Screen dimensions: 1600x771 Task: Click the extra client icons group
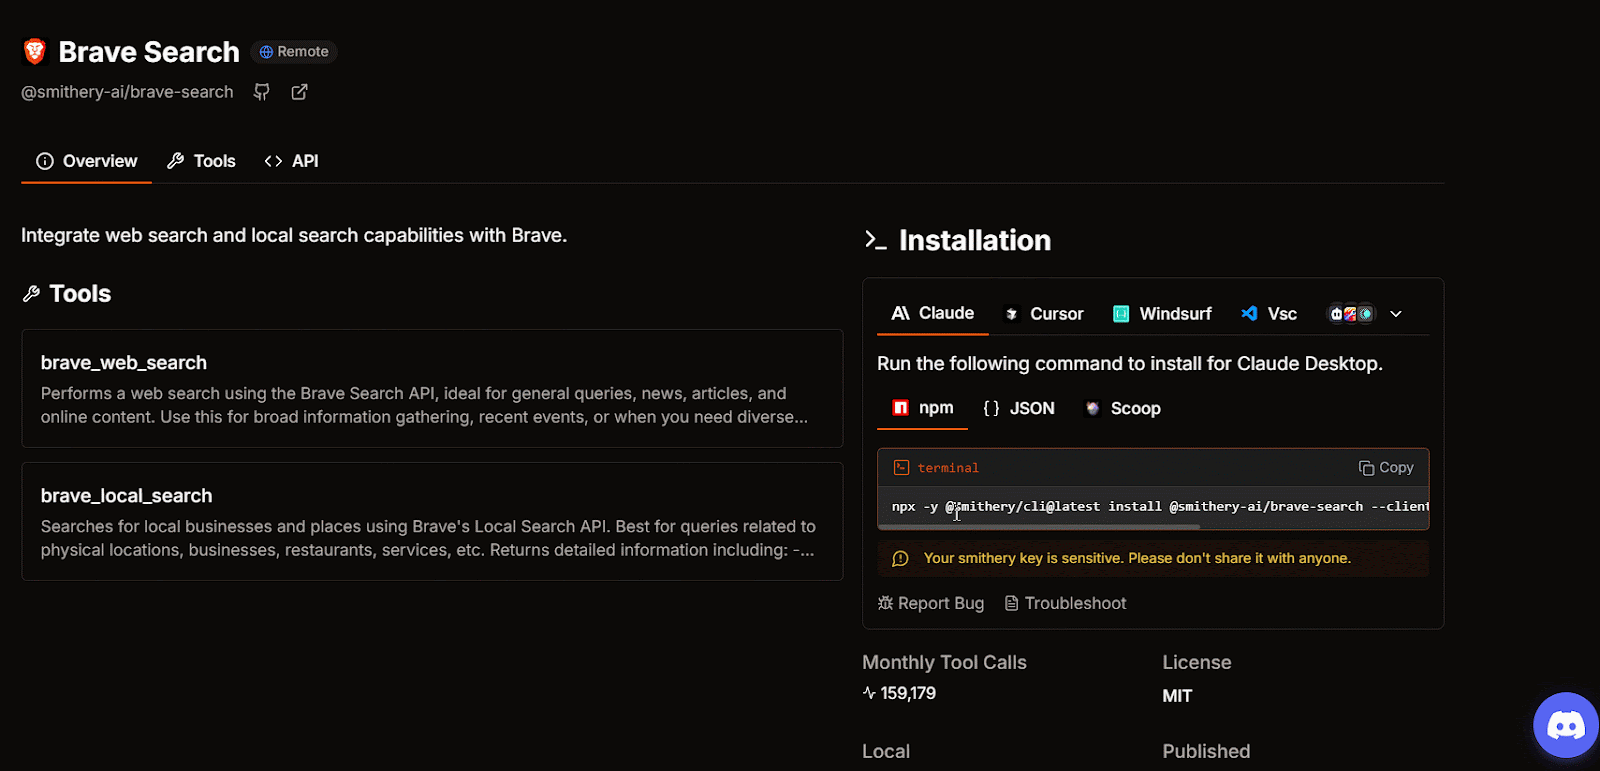point(1350,314)
